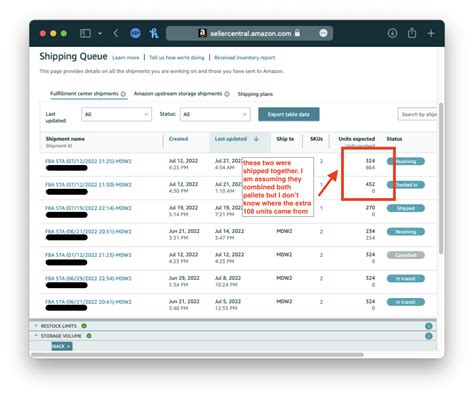Open info icon on RESTOCK LIMITS row

[x=429, y=326]
